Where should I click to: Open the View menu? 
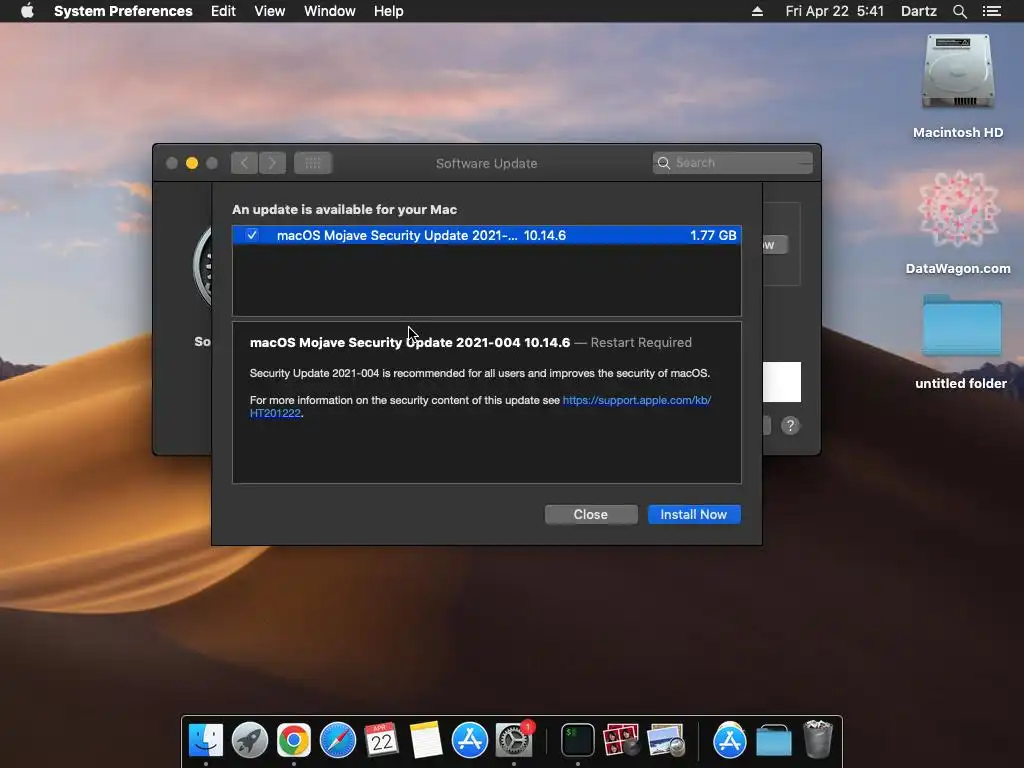(270, 11)
